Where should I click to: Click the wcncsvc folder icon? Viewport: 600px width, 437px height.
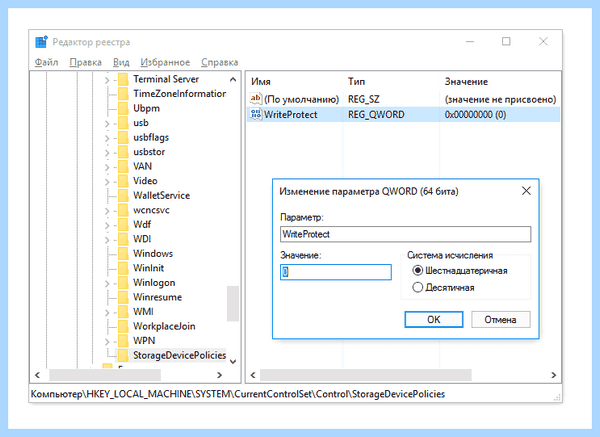[123, 210]
